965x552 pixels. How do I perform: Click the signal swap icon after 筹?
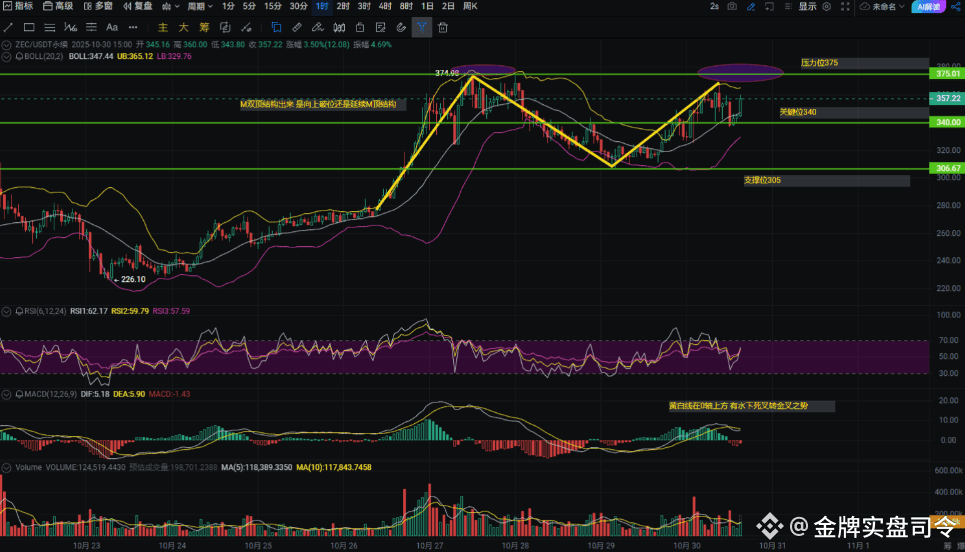pyautogui.click(x=225, y=28)
